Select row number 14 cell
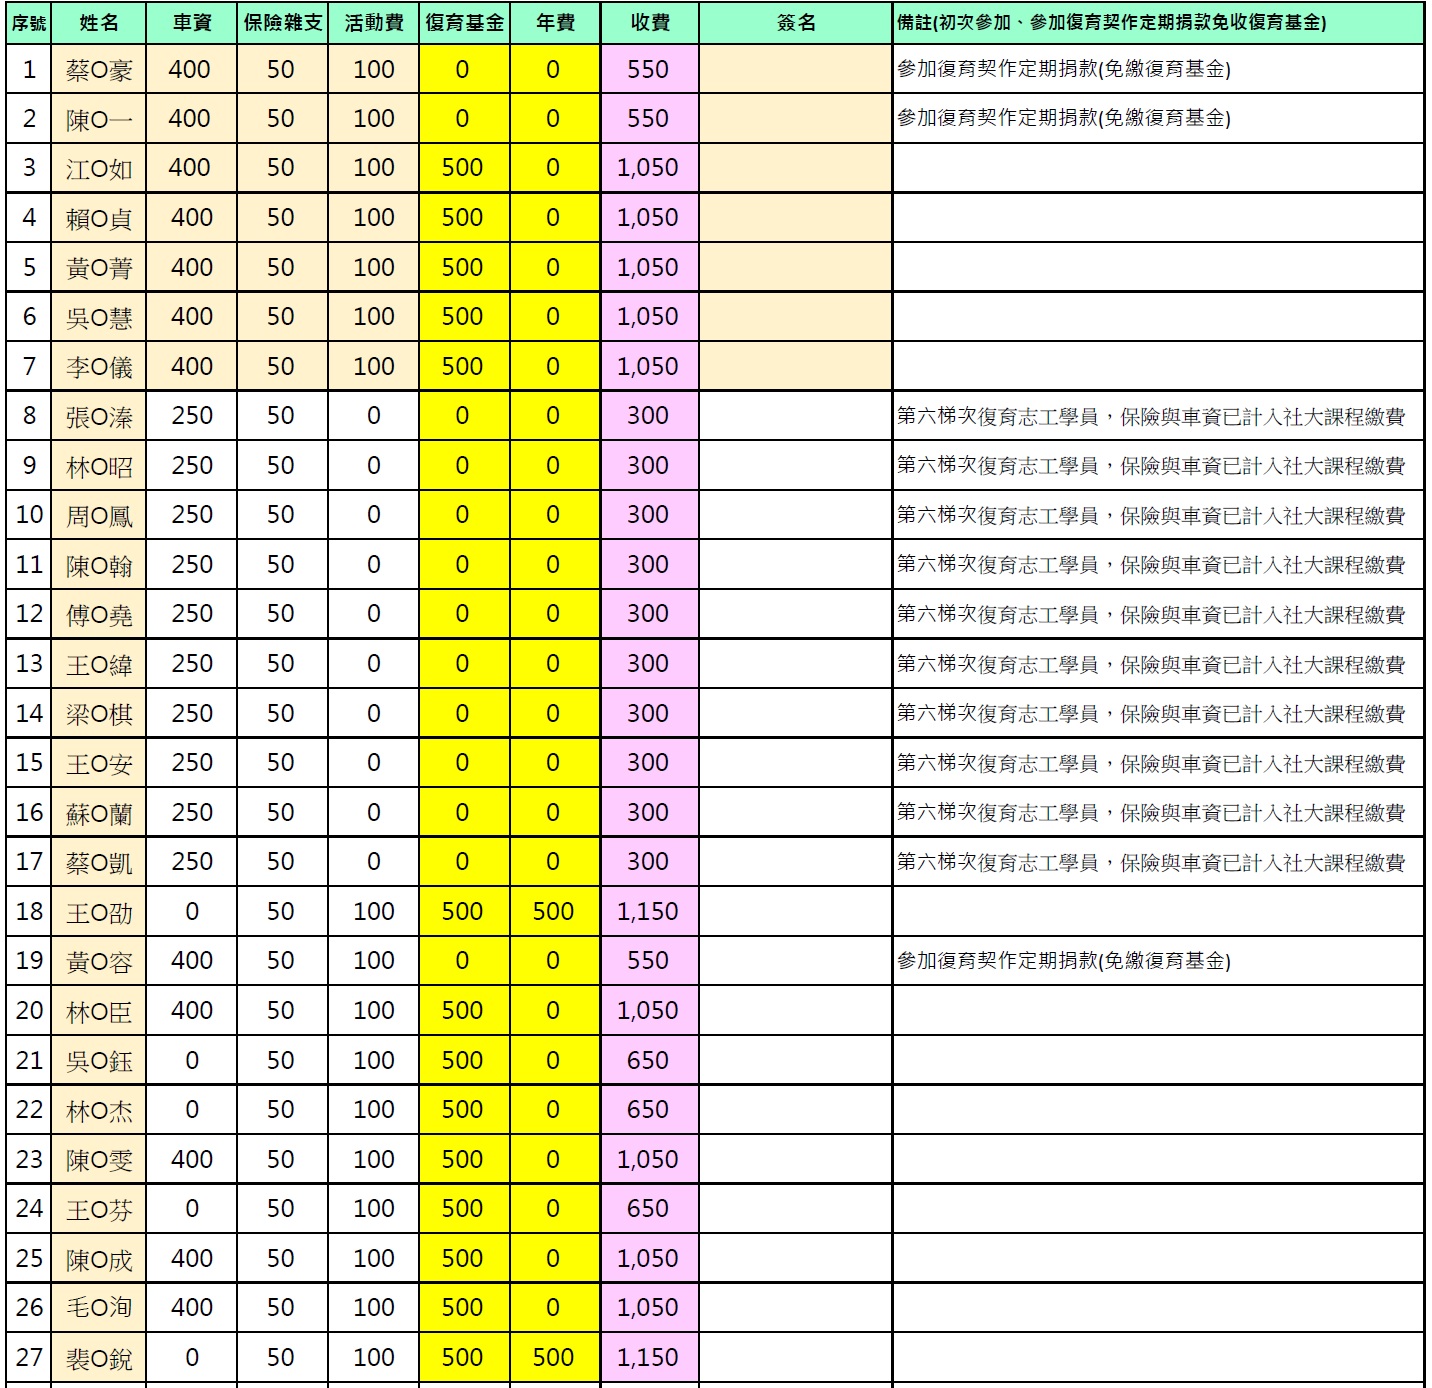Viewport: 1432px width, 1388px height. pyautogui.click(x=29, y=714)
